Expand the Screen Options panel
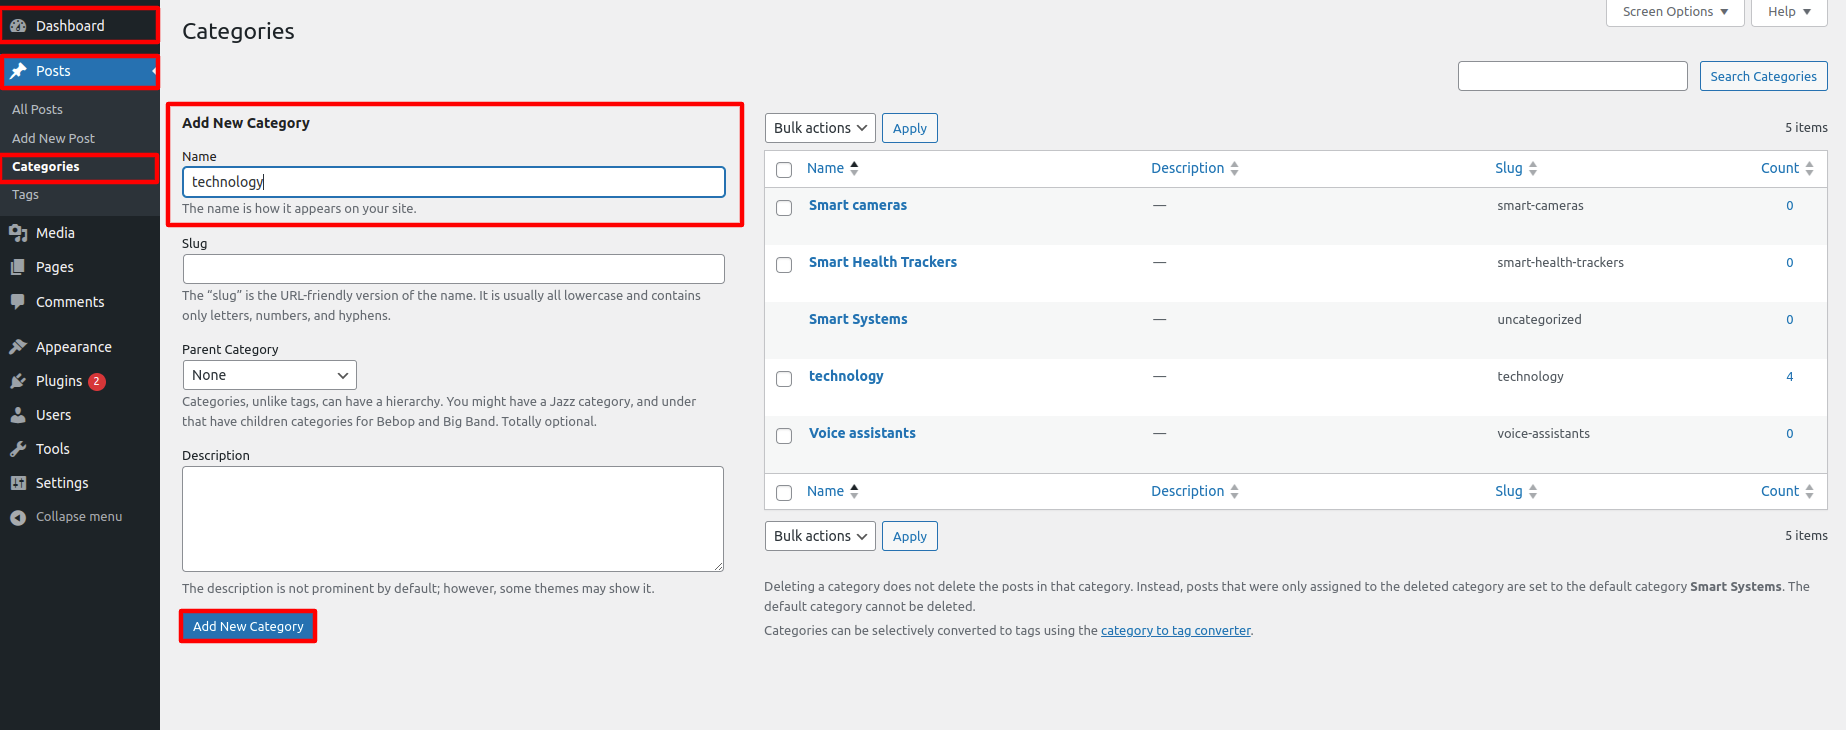The height and width of the screenshot is (730, 1846). point(1674,12)
